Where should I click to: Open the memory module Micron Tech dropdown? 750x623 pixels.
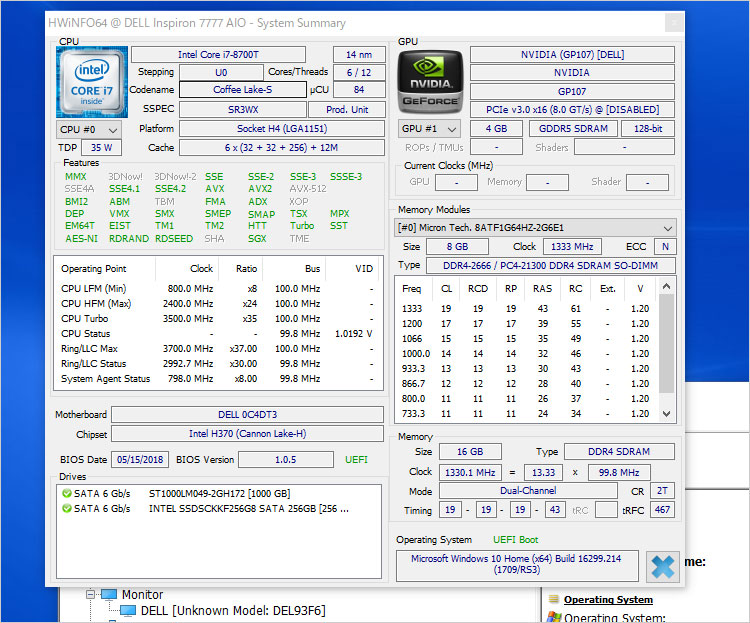point(535,228)
